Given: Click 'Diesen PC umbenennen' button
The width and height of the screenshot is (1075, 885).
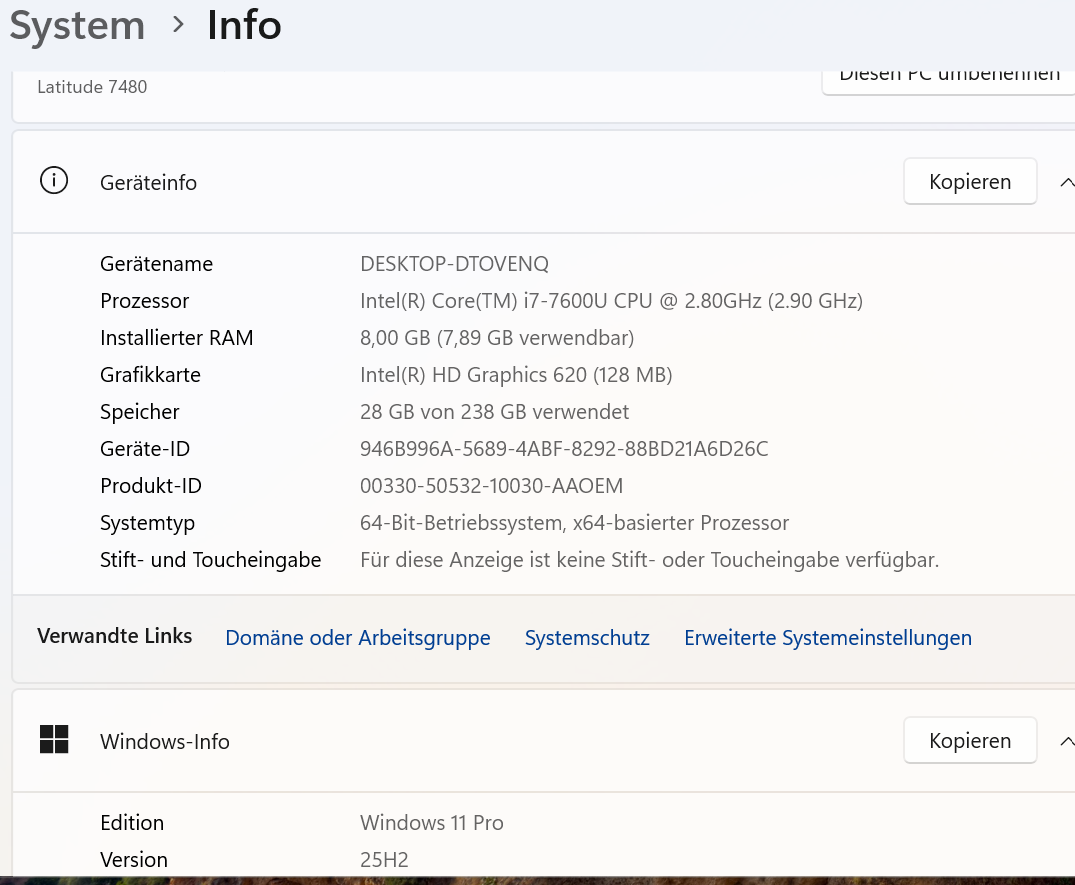Looking at the screenshot, I should click(x=949, y=82).
